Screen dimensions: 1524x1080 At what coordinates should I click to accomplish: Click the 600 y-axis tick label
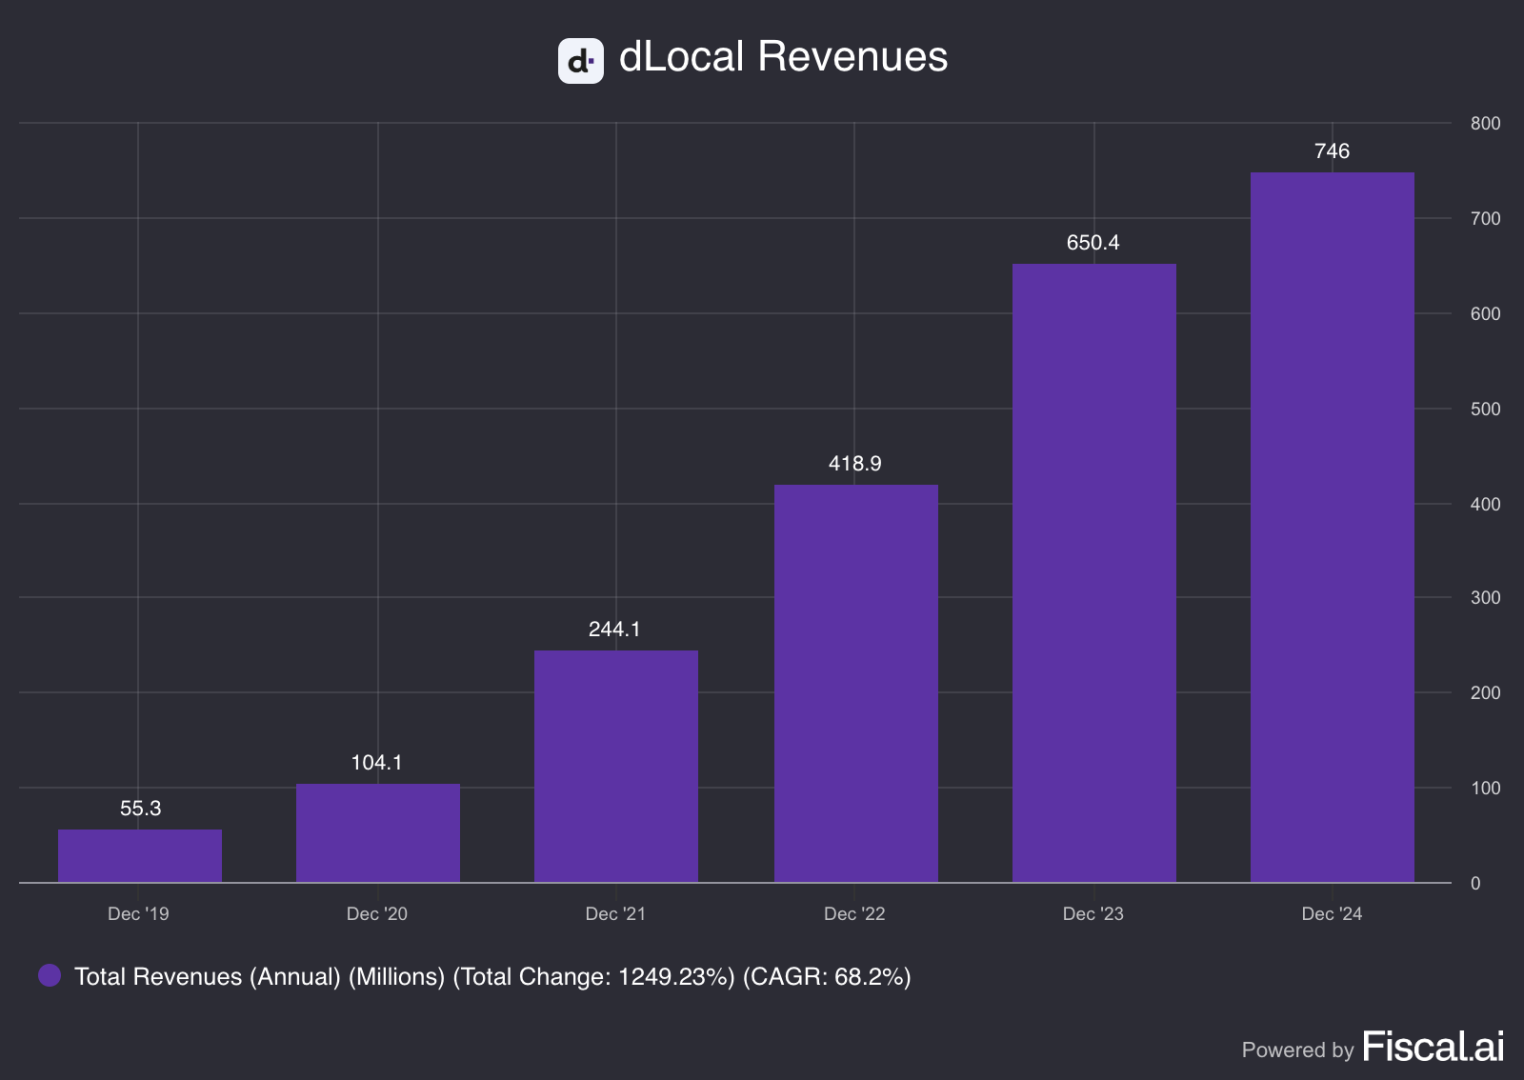coord(1485,314)
